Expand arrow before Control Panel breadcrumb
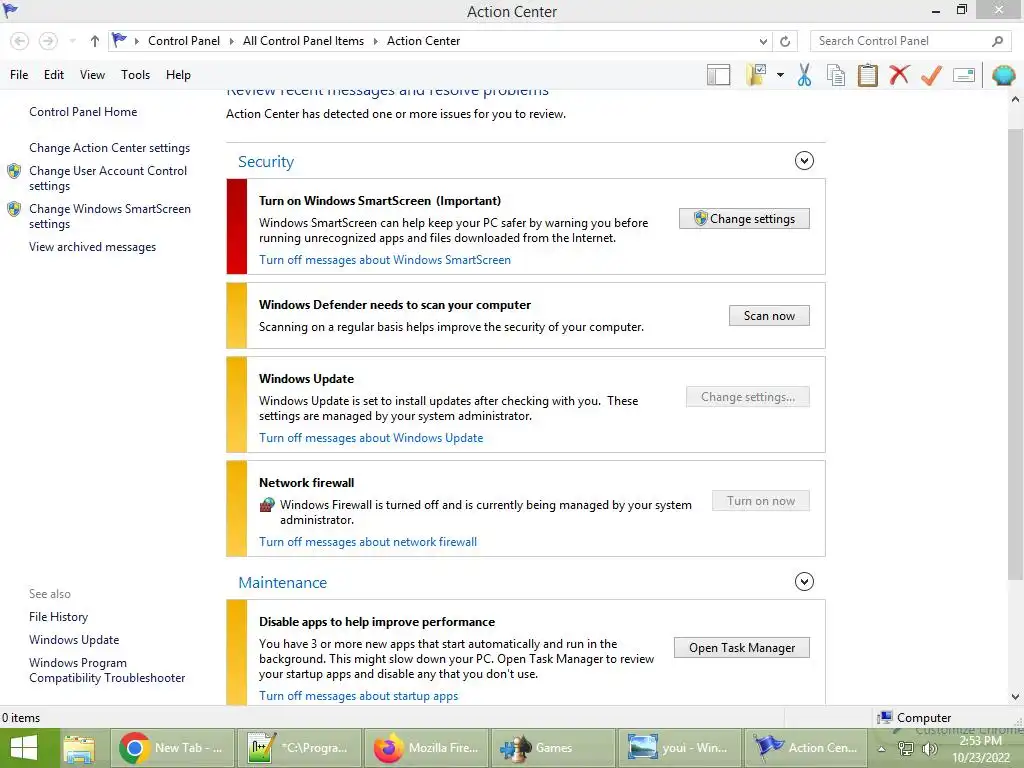Image resolution: width=1024 pixels, height=768 pixels. tap(136, 41)
